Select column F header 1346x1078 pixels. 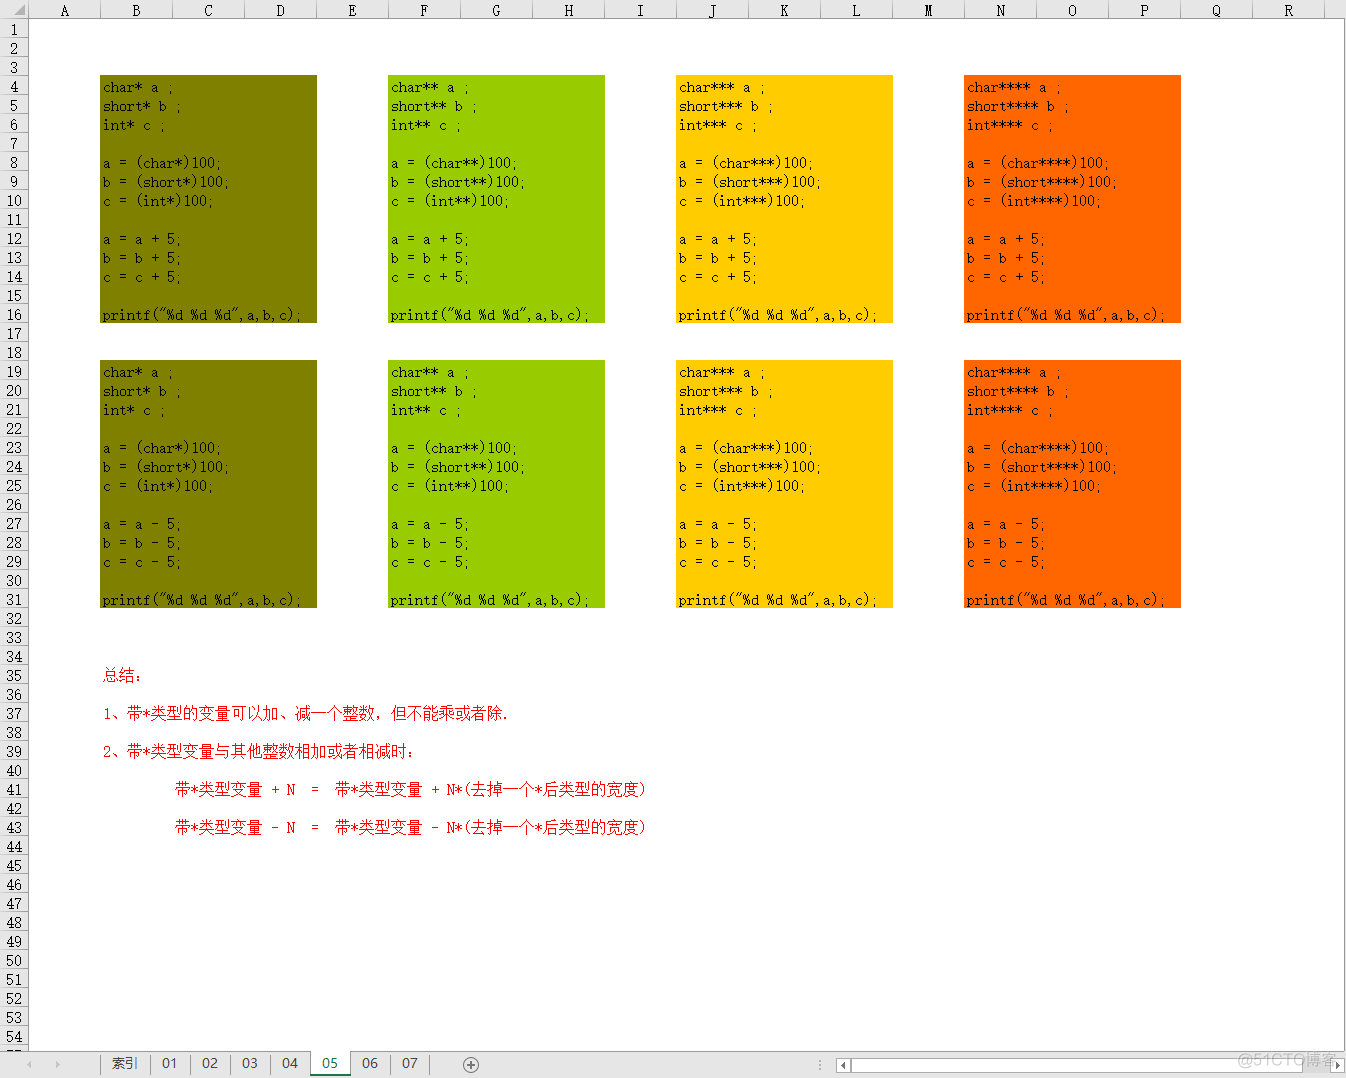tap(424, 10)
